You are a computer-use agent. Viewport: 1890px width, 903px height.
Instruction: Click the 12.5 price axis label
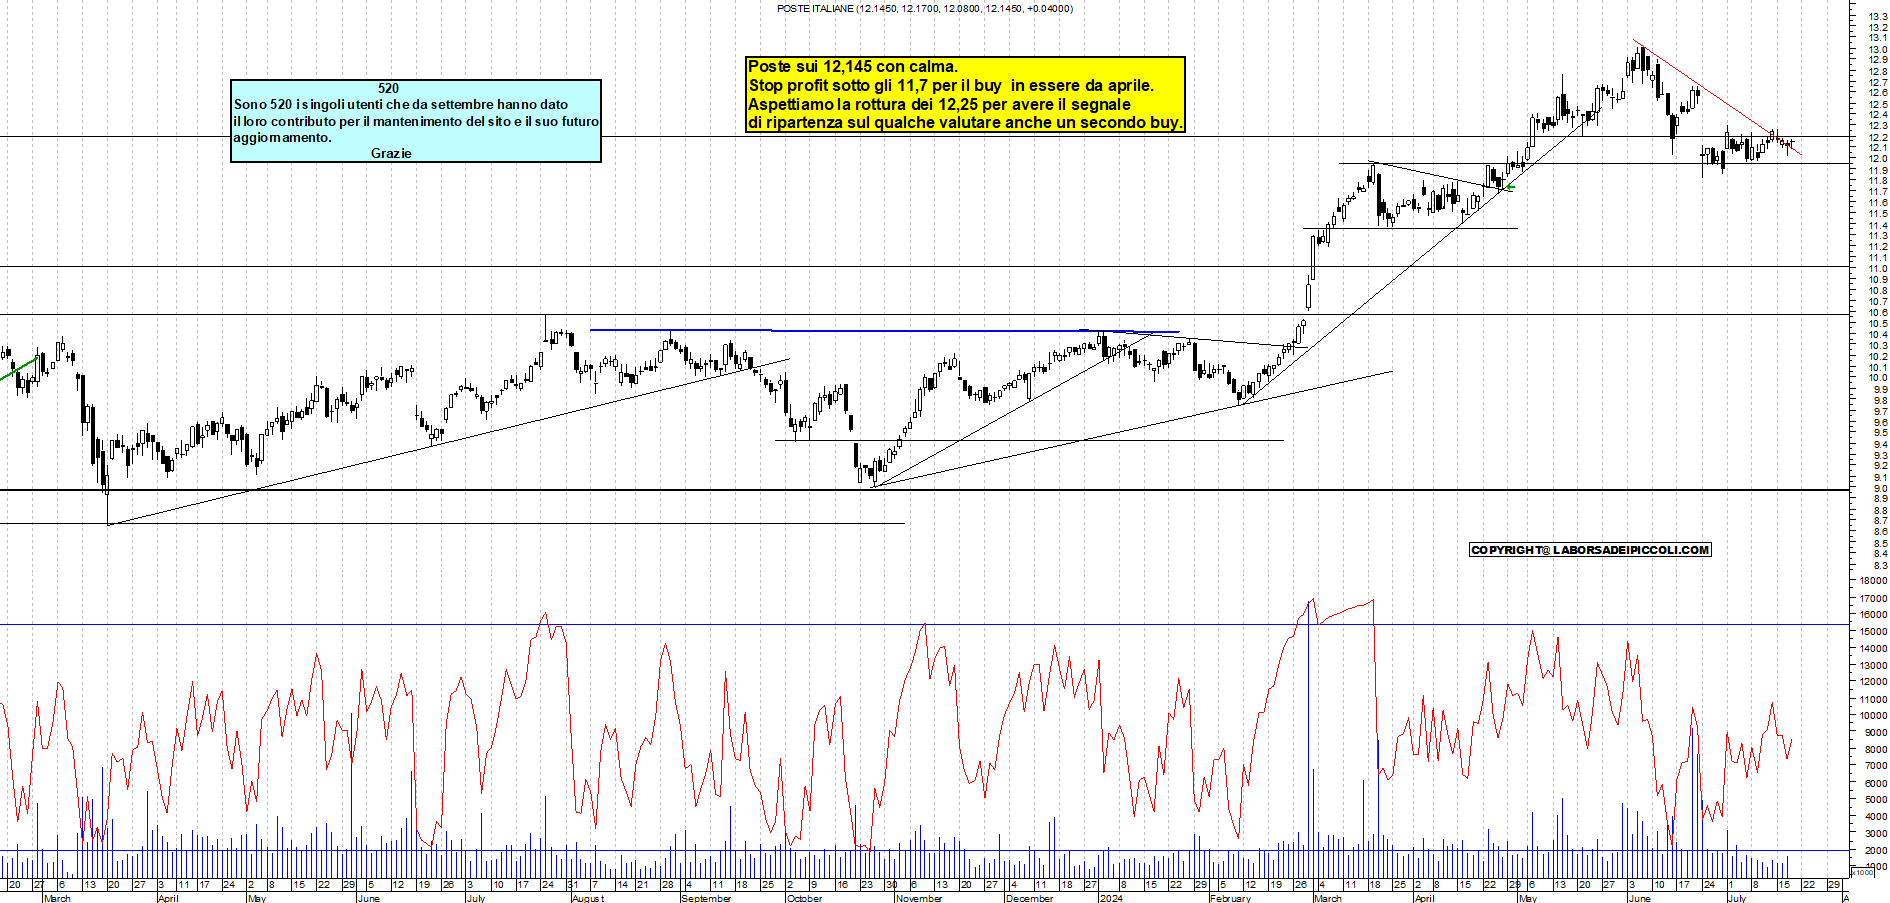pos(1878,104)
